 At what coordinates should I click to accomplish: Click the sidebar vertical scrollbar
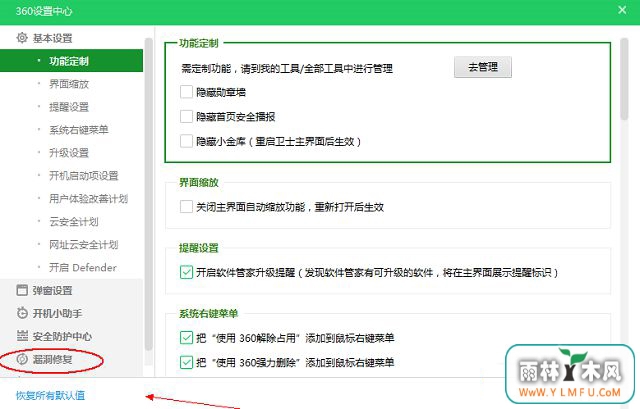point(149,194)
